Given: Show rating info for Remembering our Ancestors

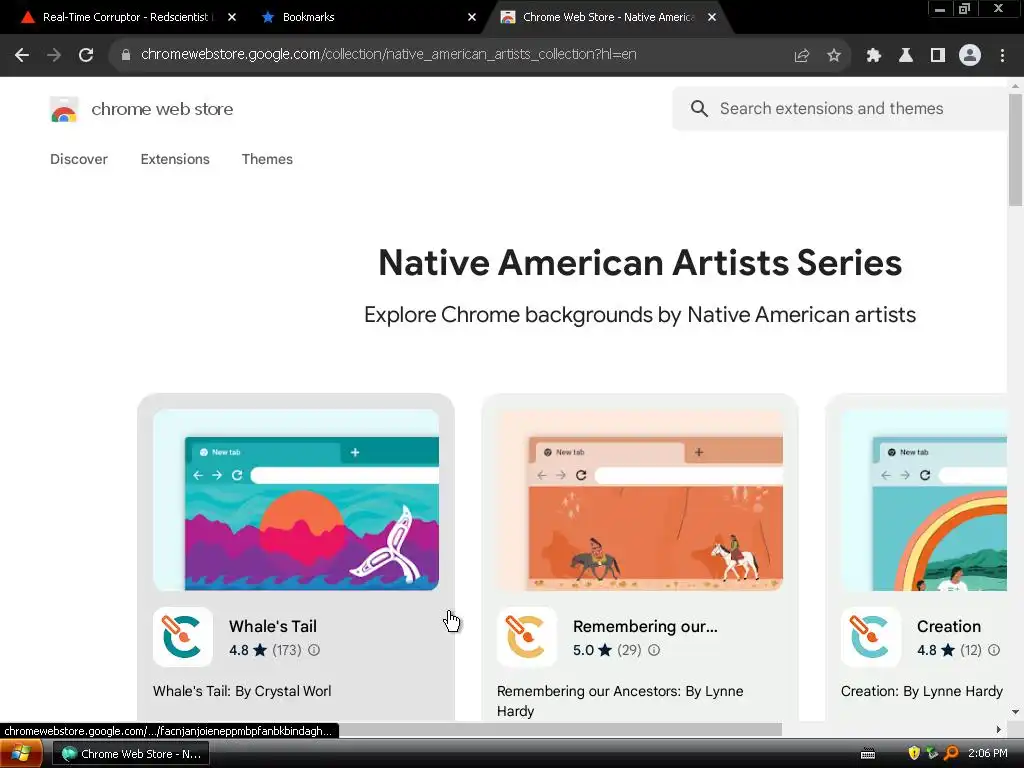Looking at the screenshot, I should pos(654,650).
